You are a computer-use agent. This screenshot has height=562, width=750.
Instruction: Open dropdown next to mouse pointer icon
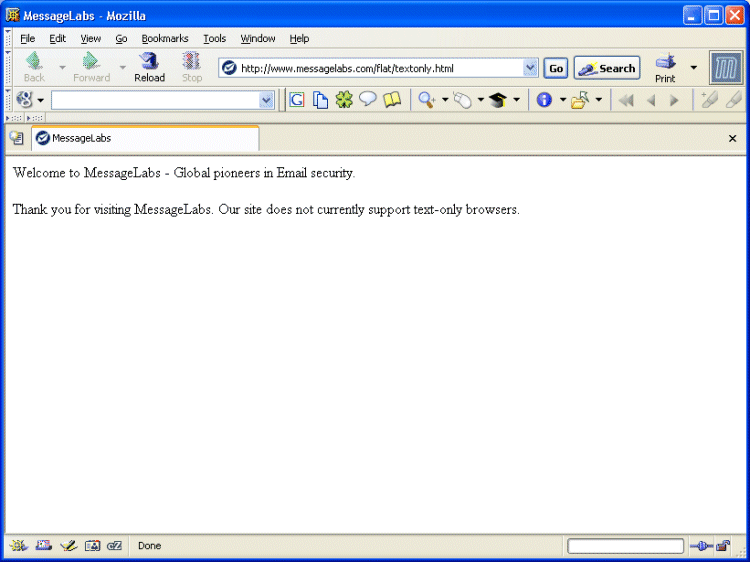click(481, 100)
